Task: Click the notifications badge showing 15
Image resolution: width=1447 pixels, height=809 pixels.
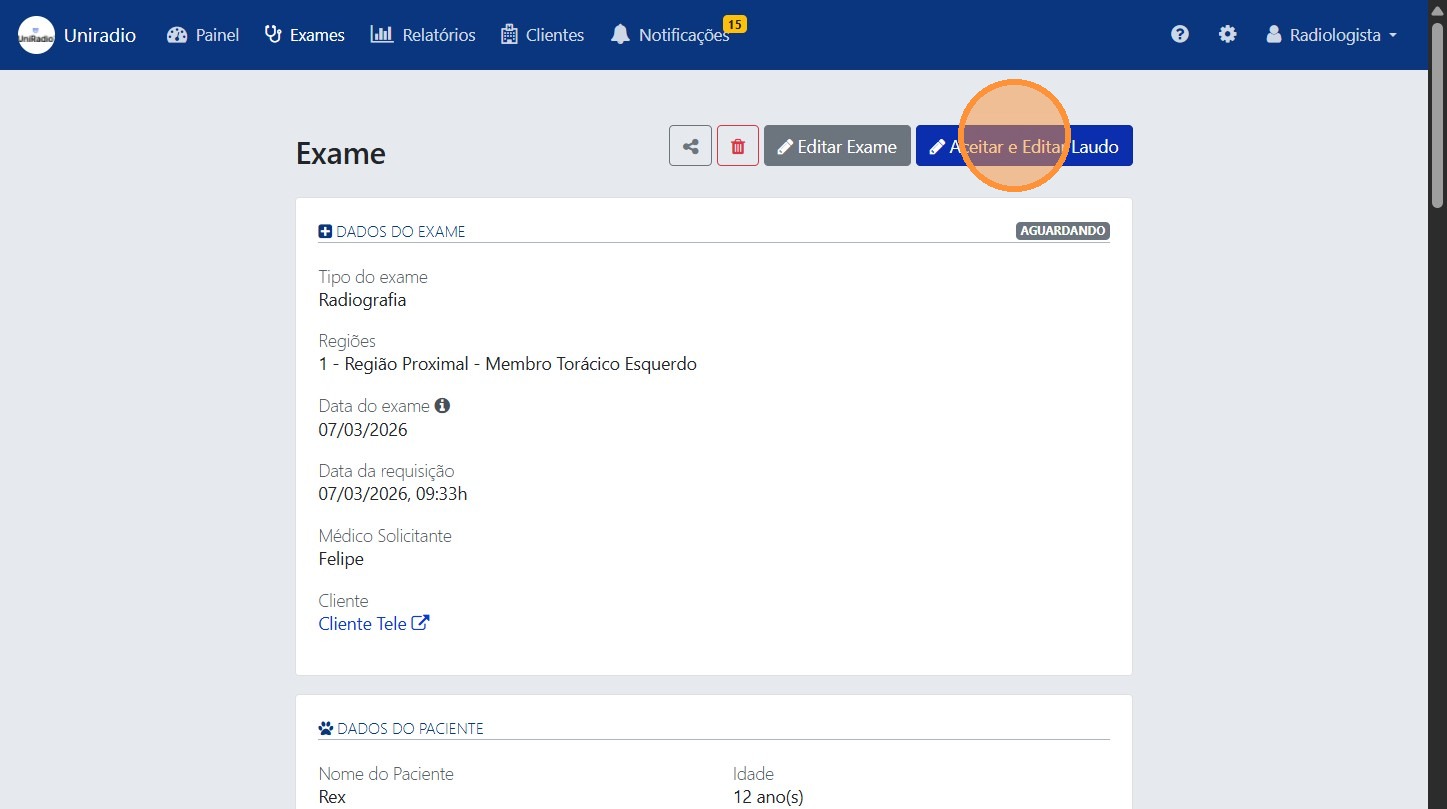Action: (735, 24)
